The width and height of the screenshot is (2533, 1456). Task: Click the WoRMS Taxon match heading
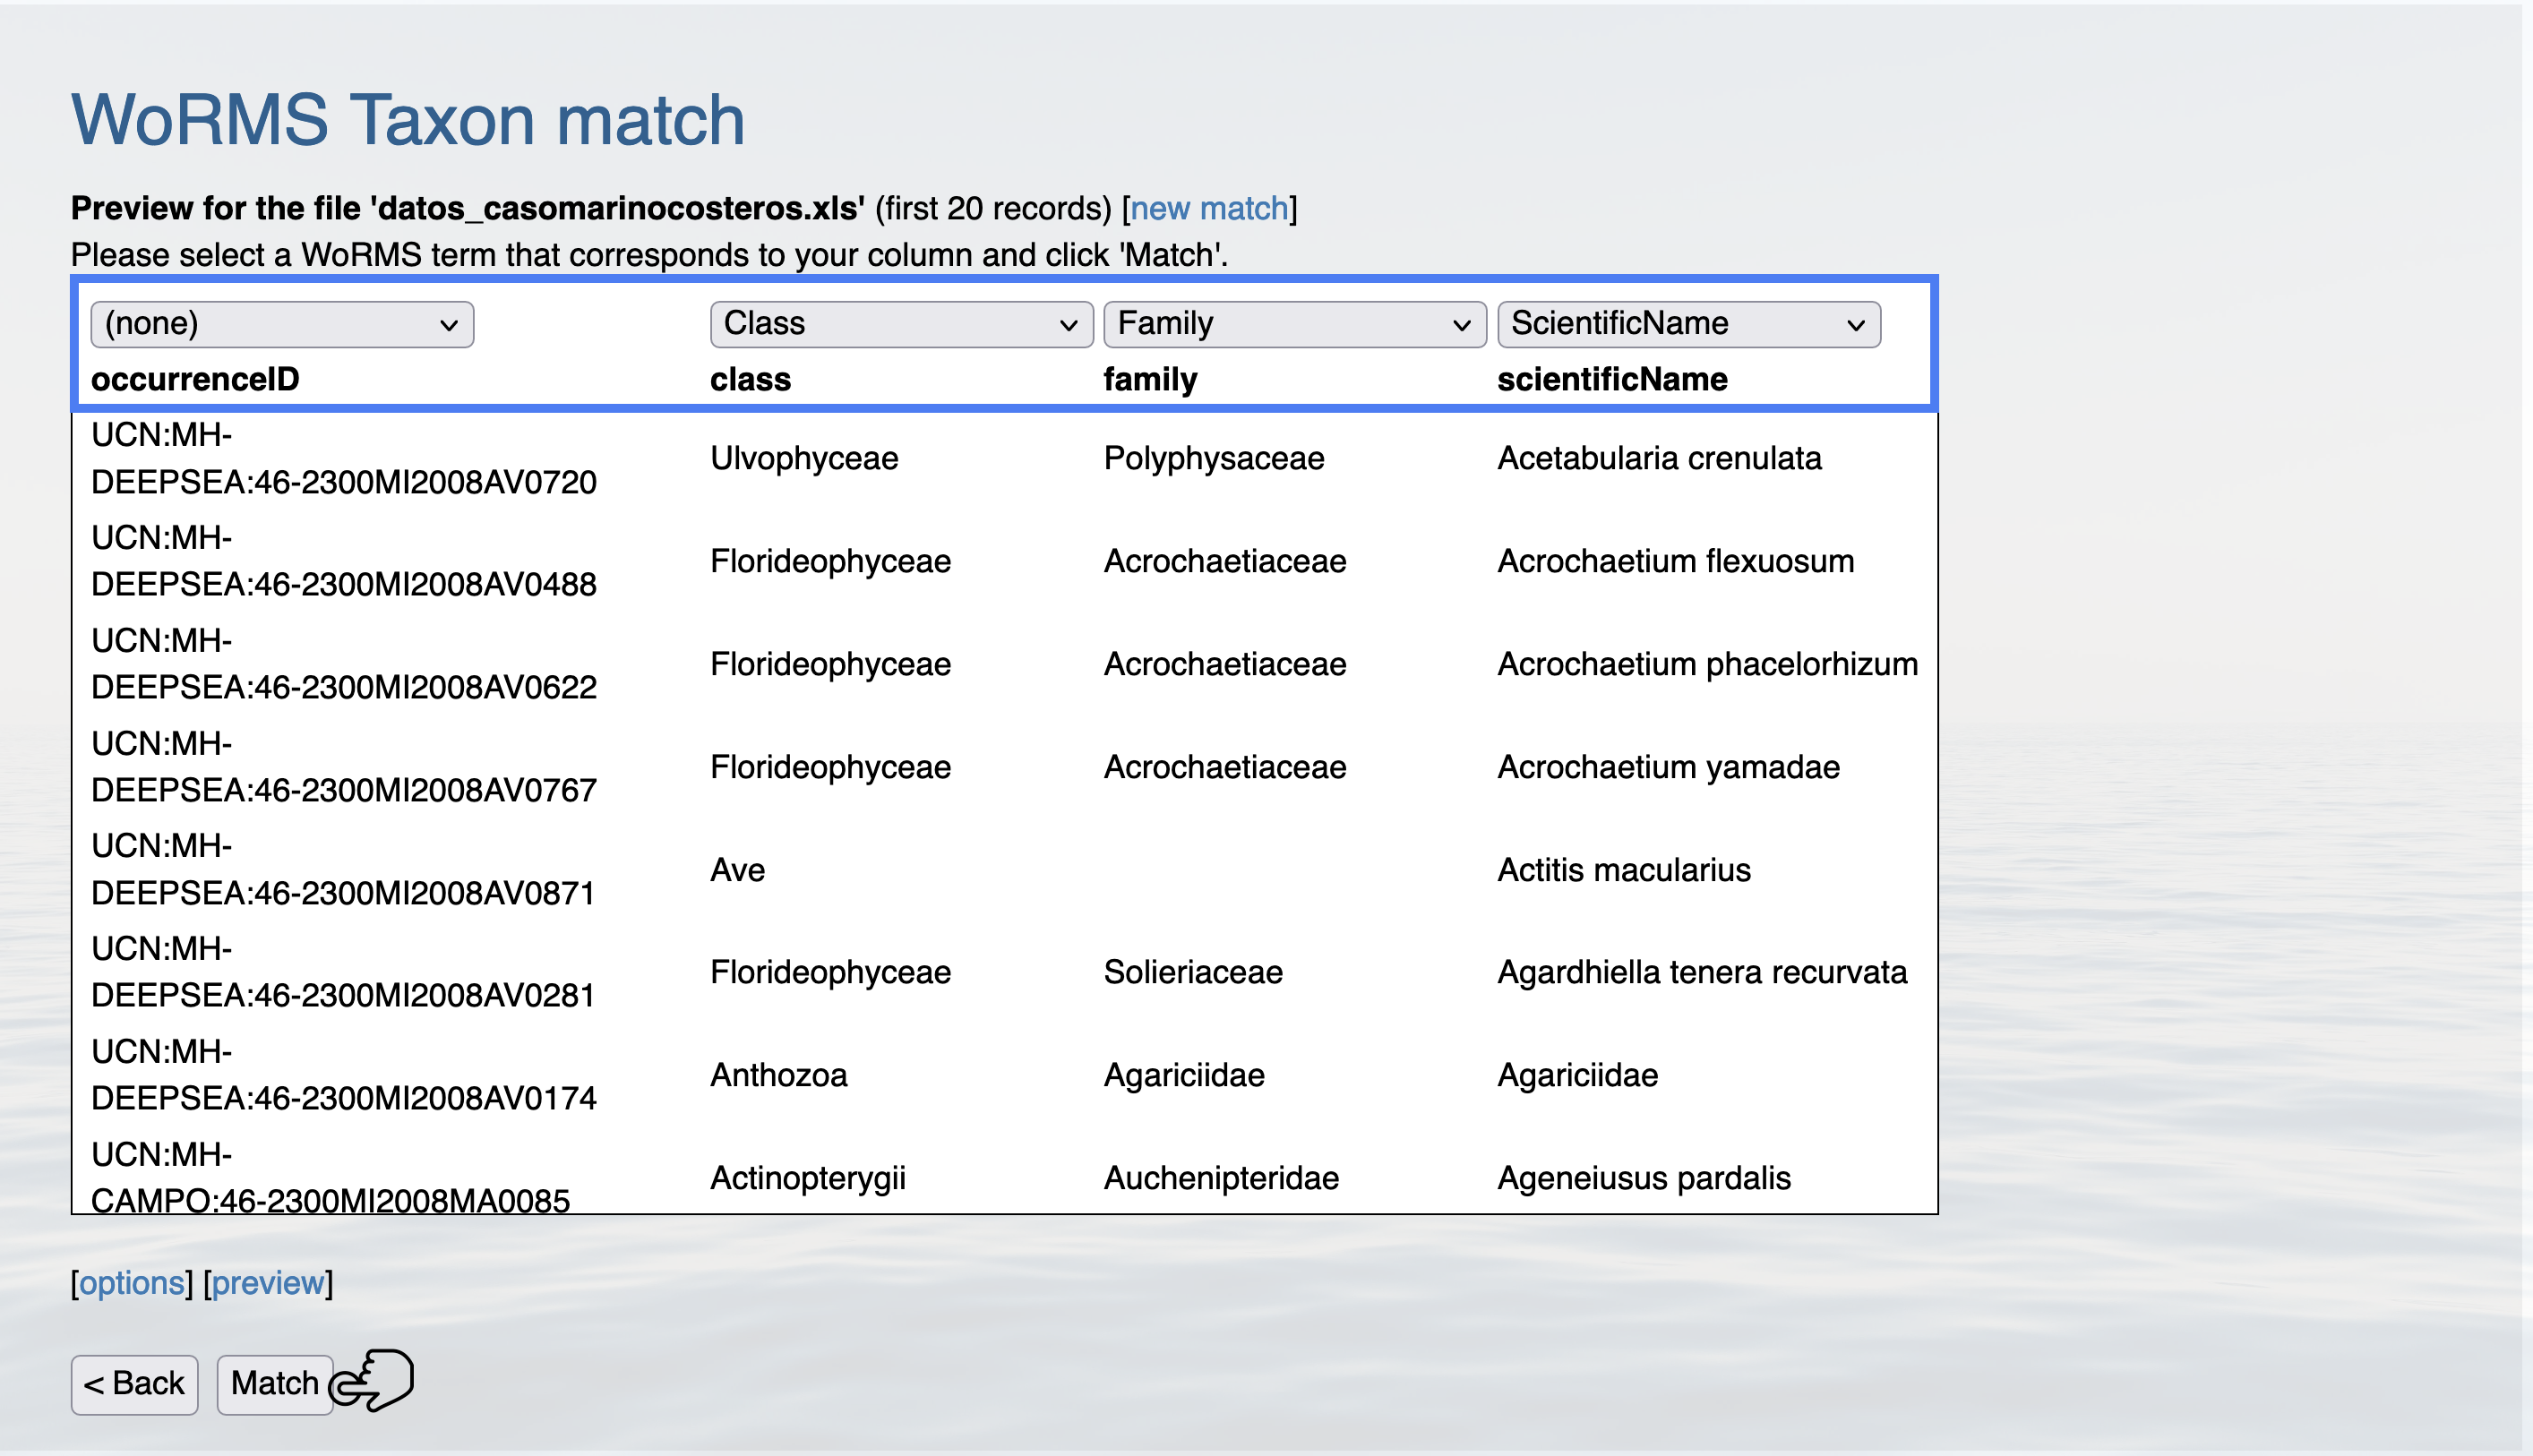(408, 120)
